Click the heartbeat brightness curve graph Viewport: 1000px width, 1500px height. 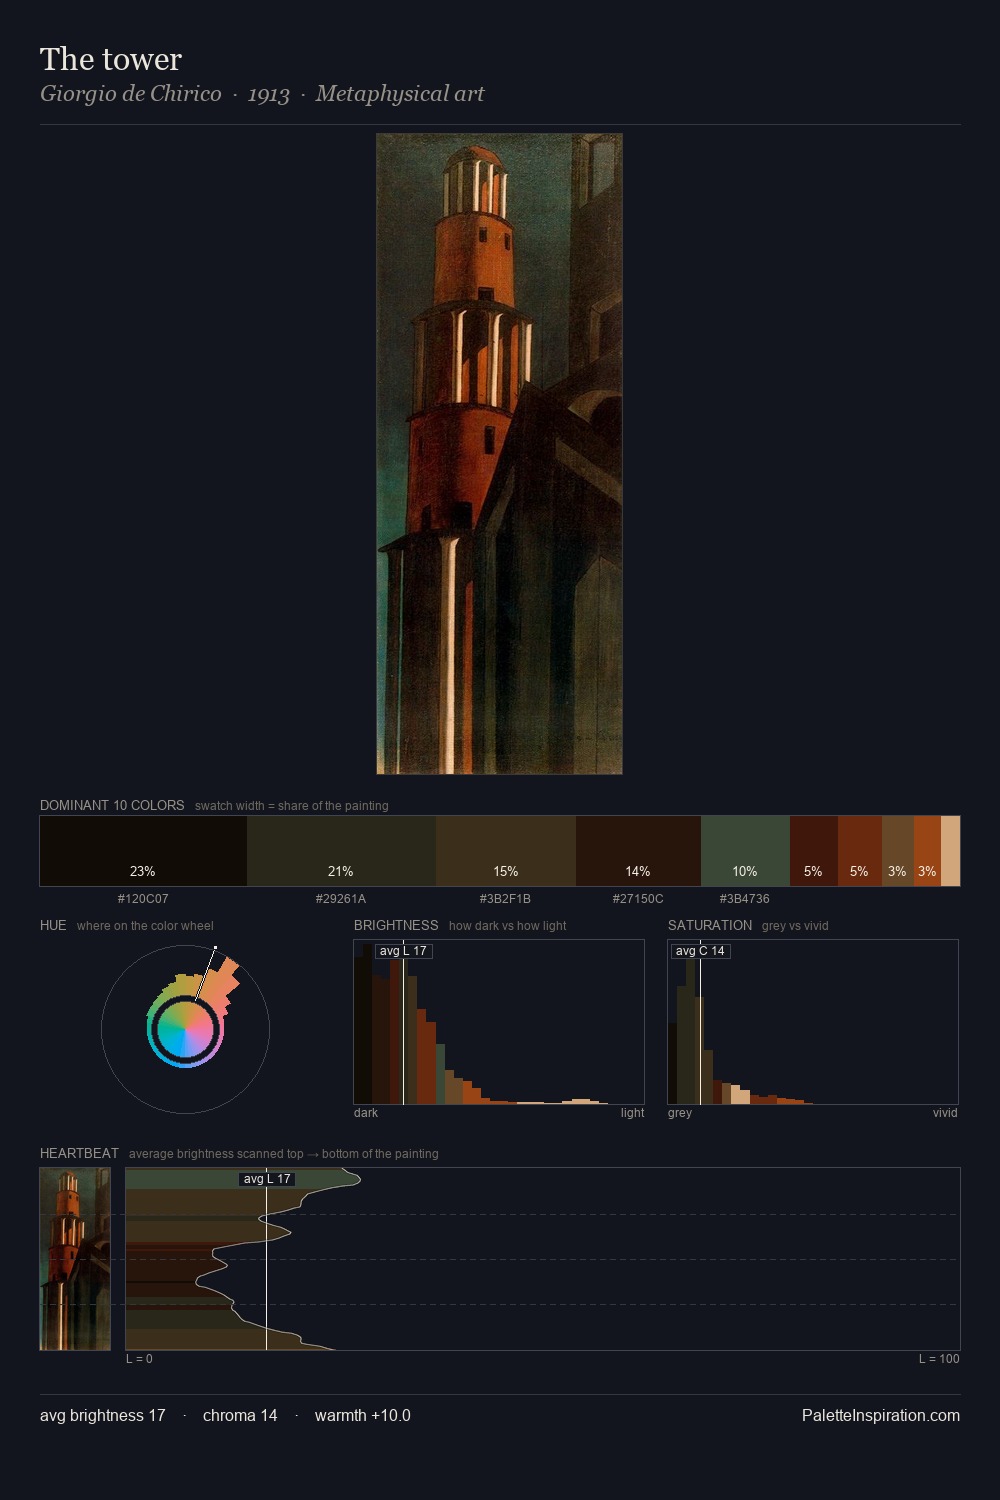(543, 1259)
